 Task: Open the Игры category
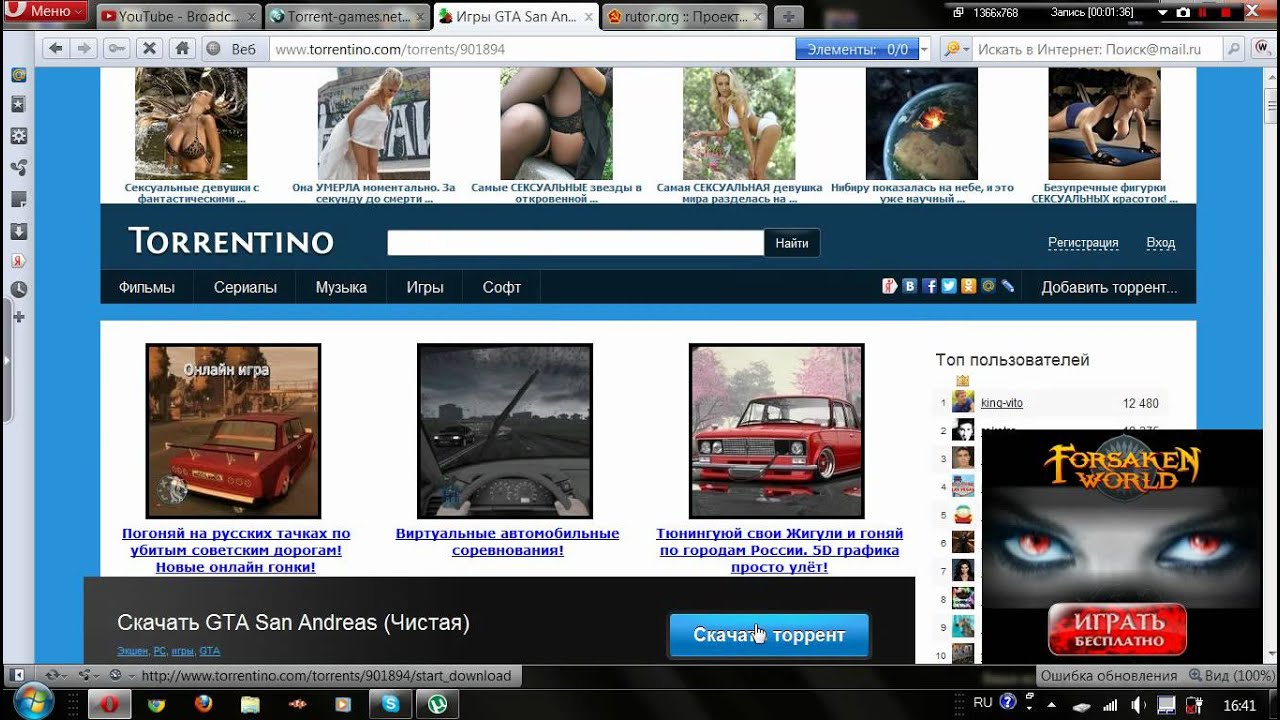point(425,287)
